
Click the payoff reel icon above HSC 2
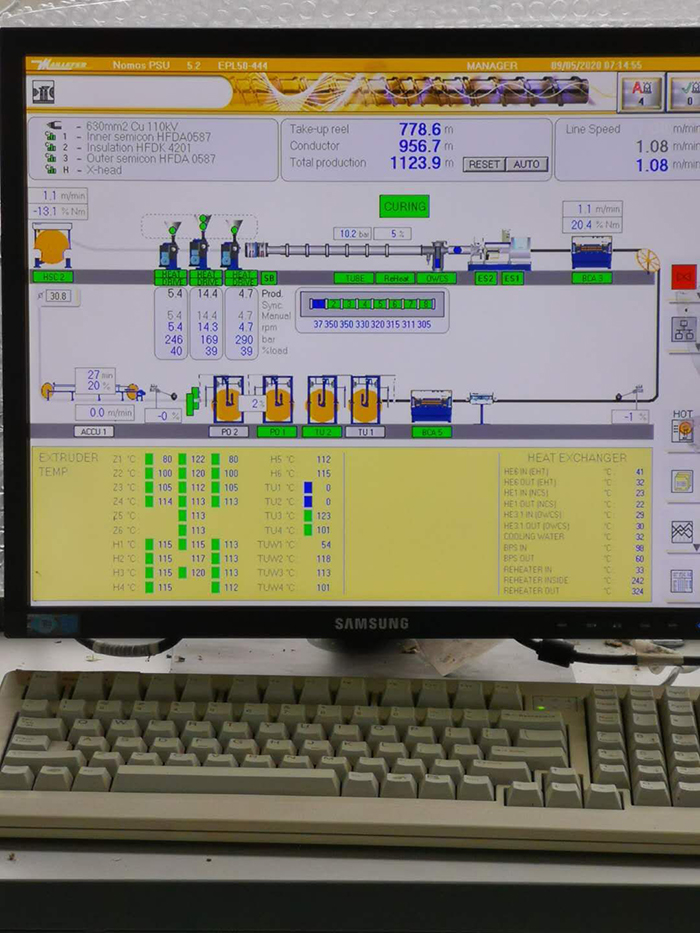52,246
